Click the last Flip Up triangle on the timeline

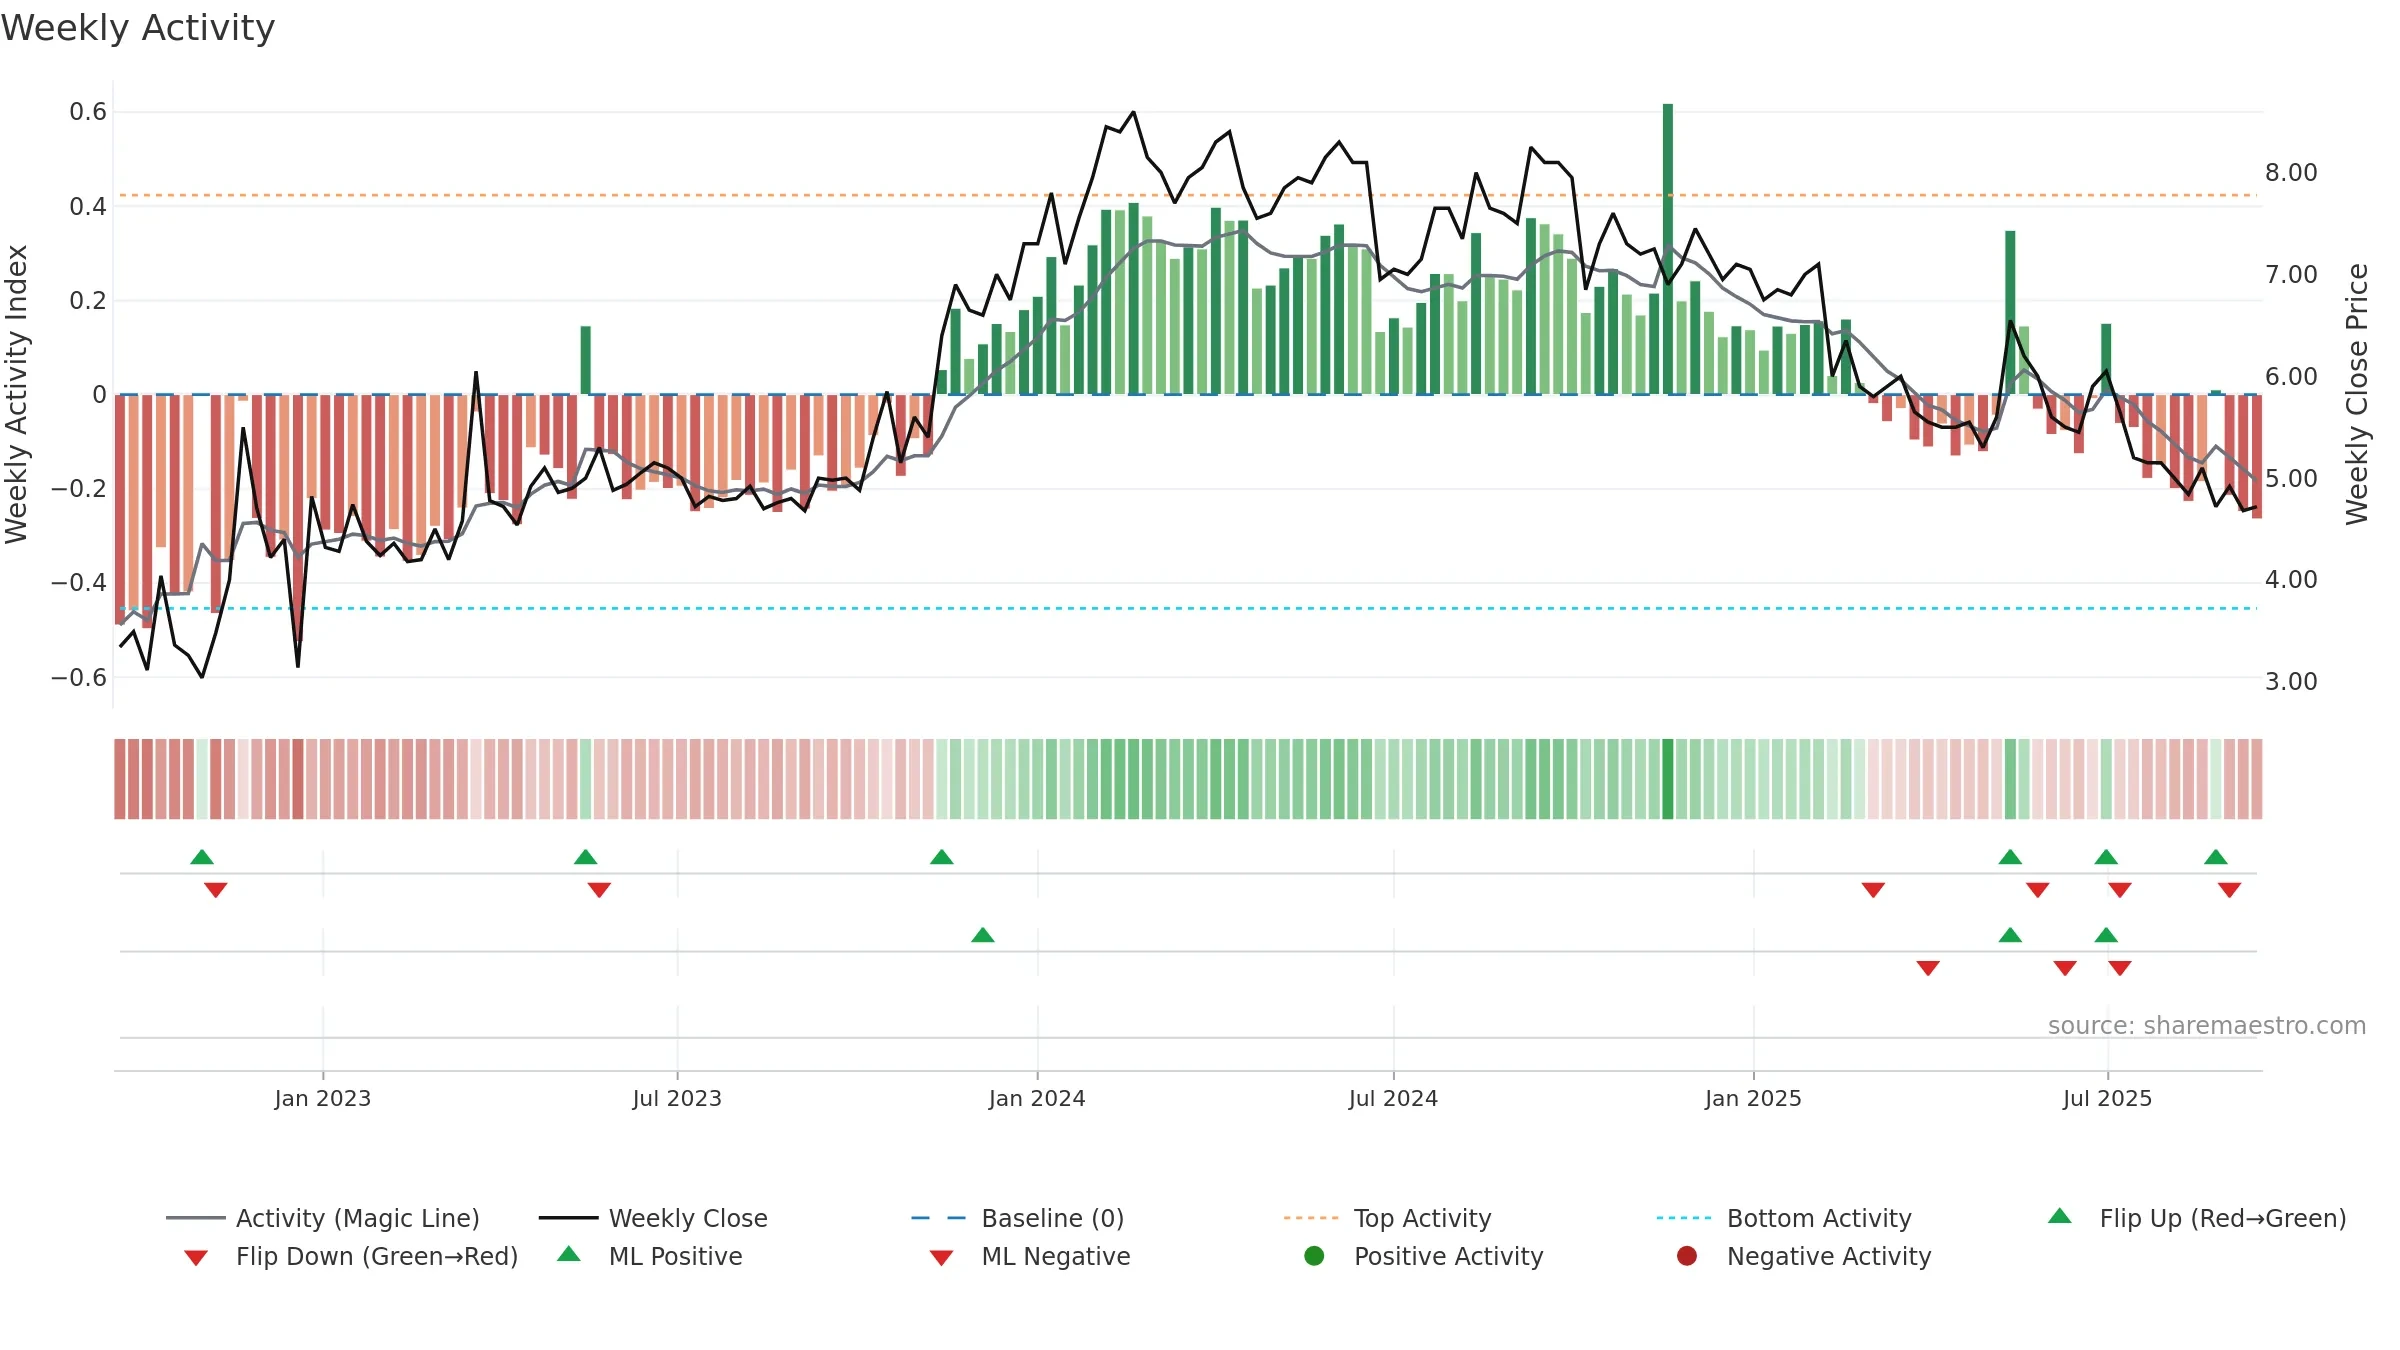coord(2216,857)
